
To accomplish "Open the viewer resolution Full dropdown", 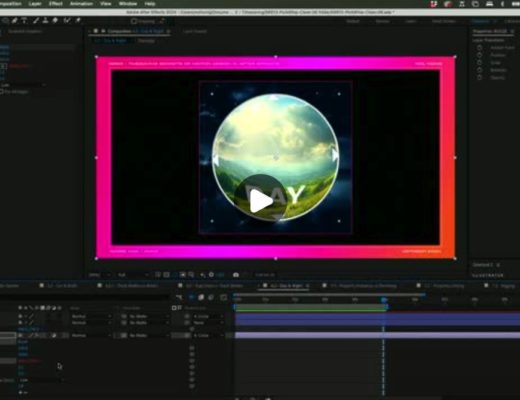I will 133,275.
